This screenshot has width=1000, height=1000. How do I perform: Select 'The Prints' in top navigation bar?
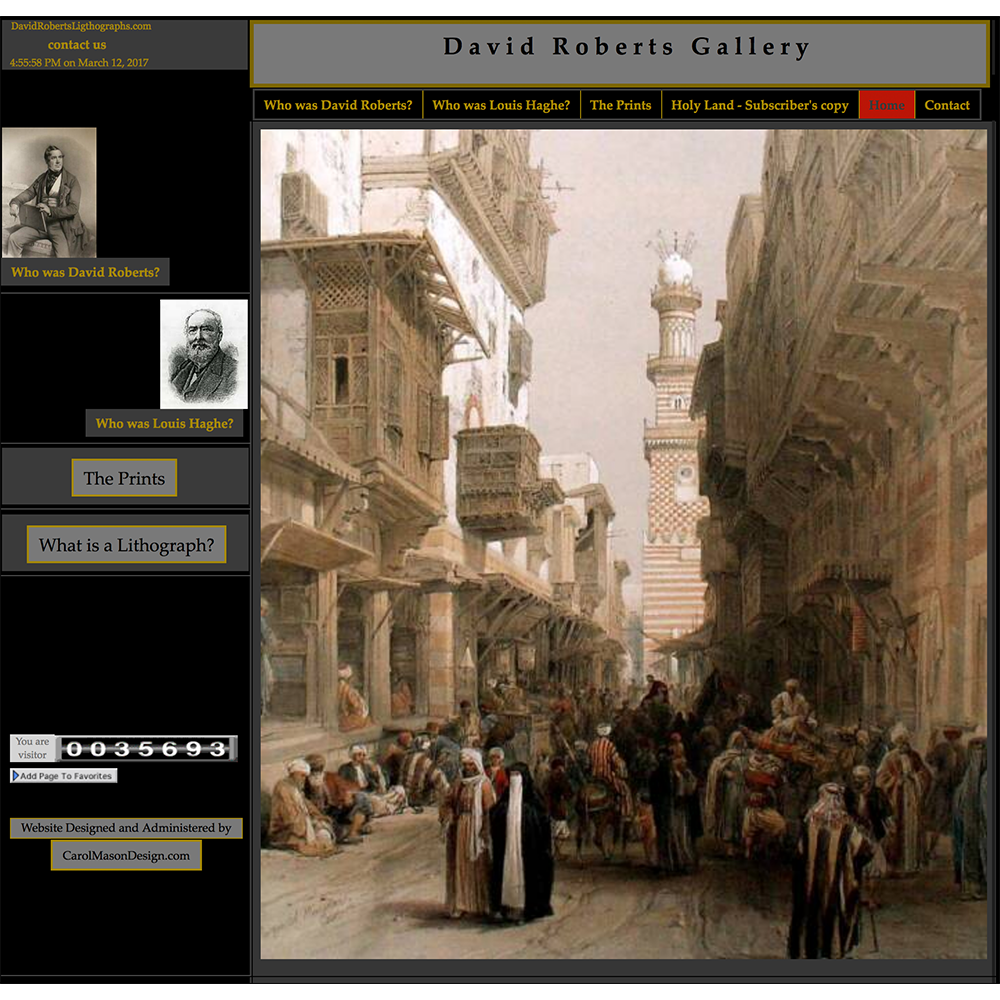point(621,105)
